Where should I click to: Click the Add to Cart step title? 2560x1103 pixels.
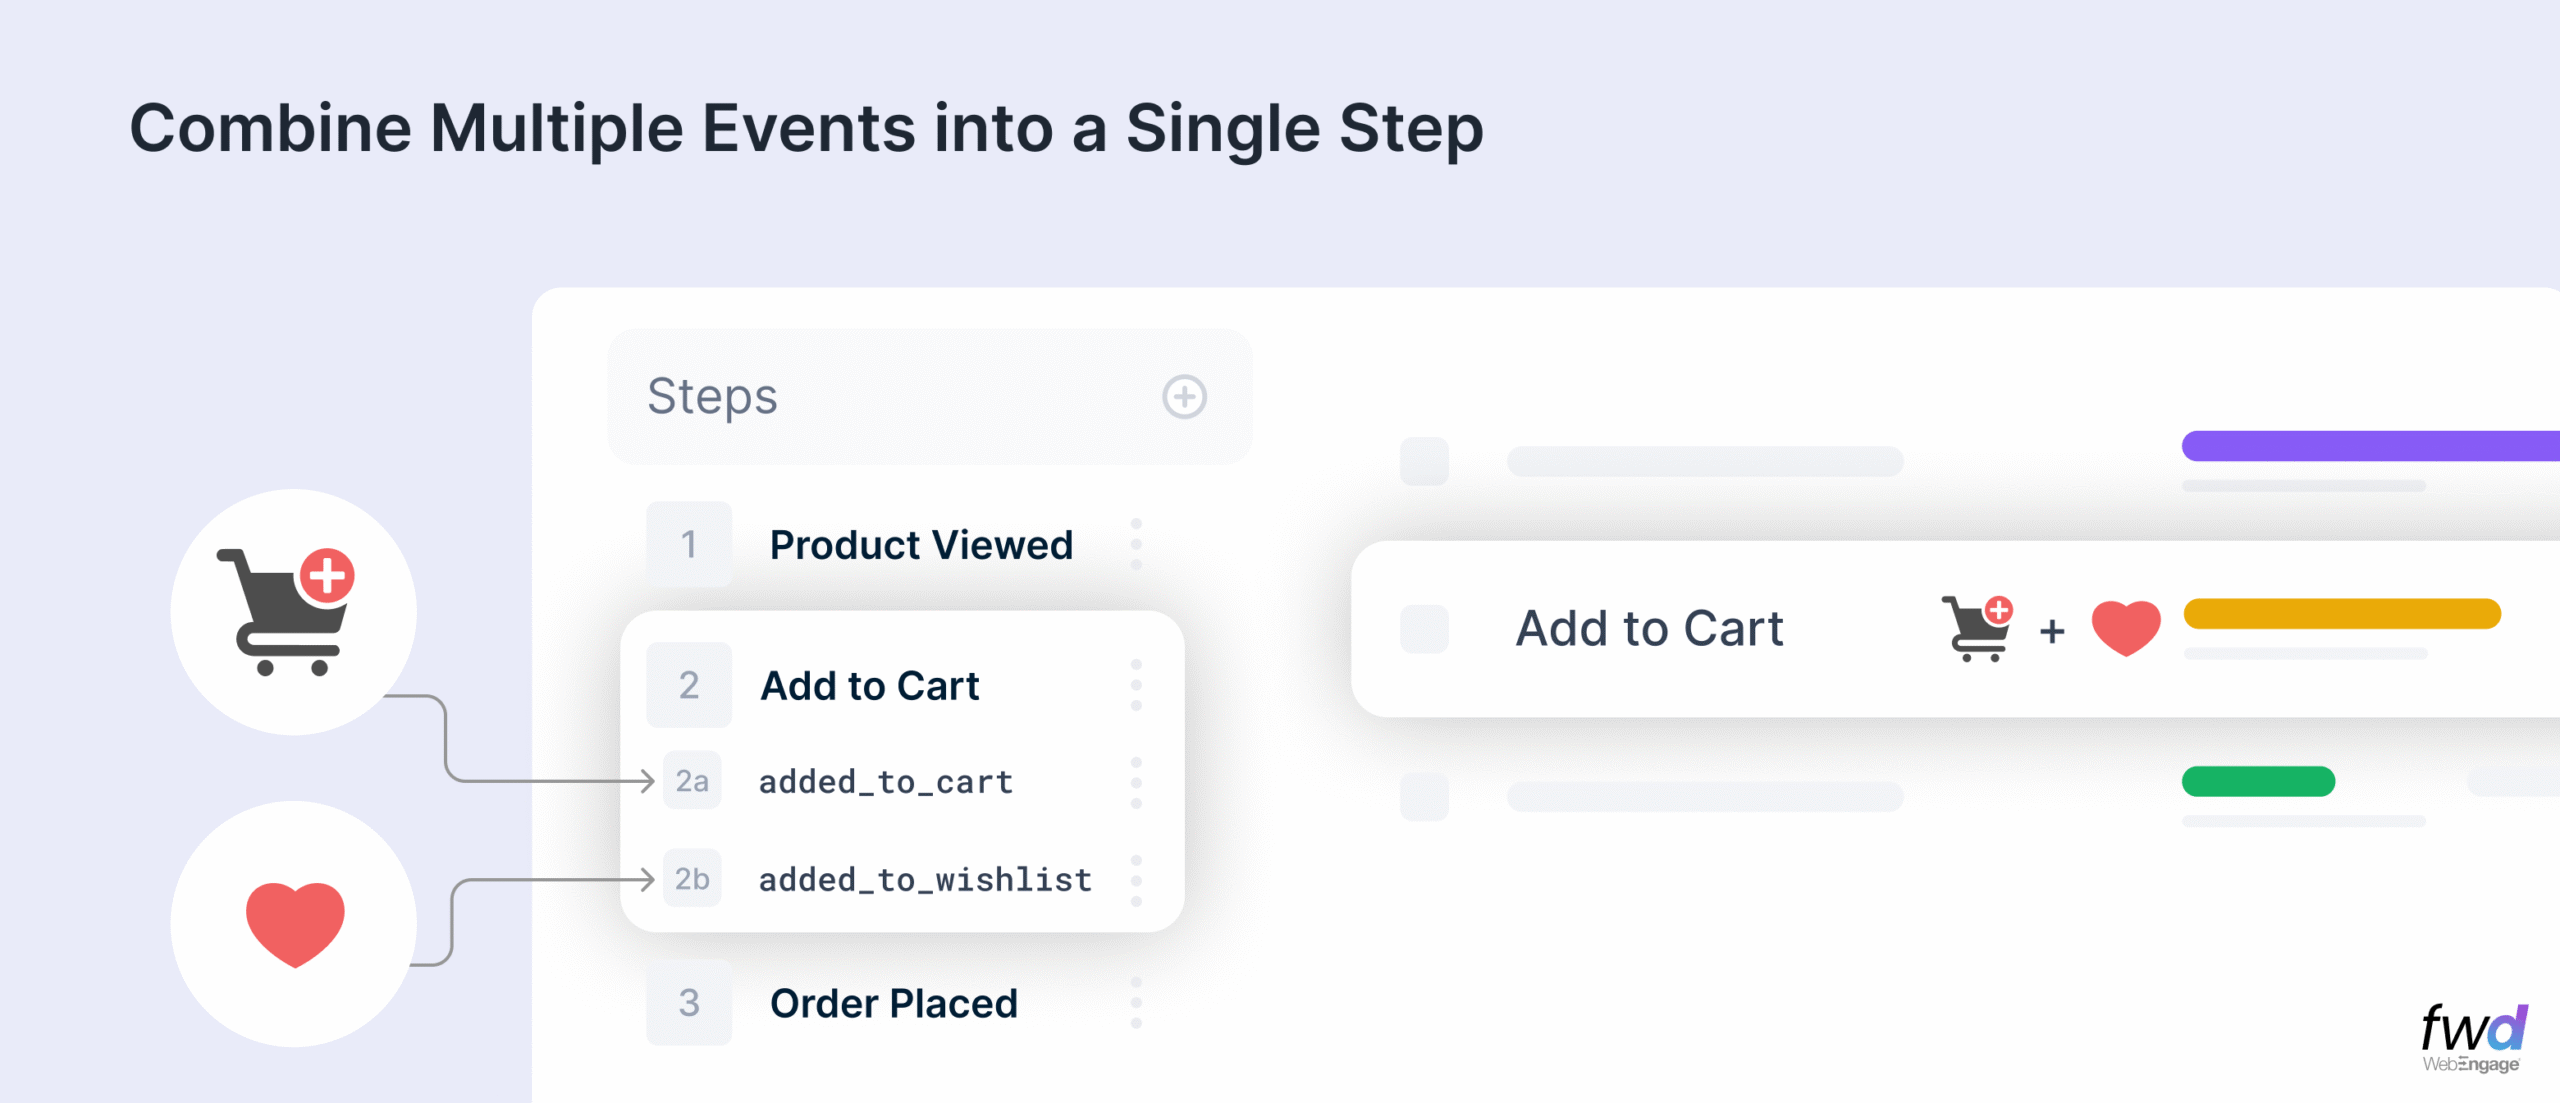click(x=870, y=686)
